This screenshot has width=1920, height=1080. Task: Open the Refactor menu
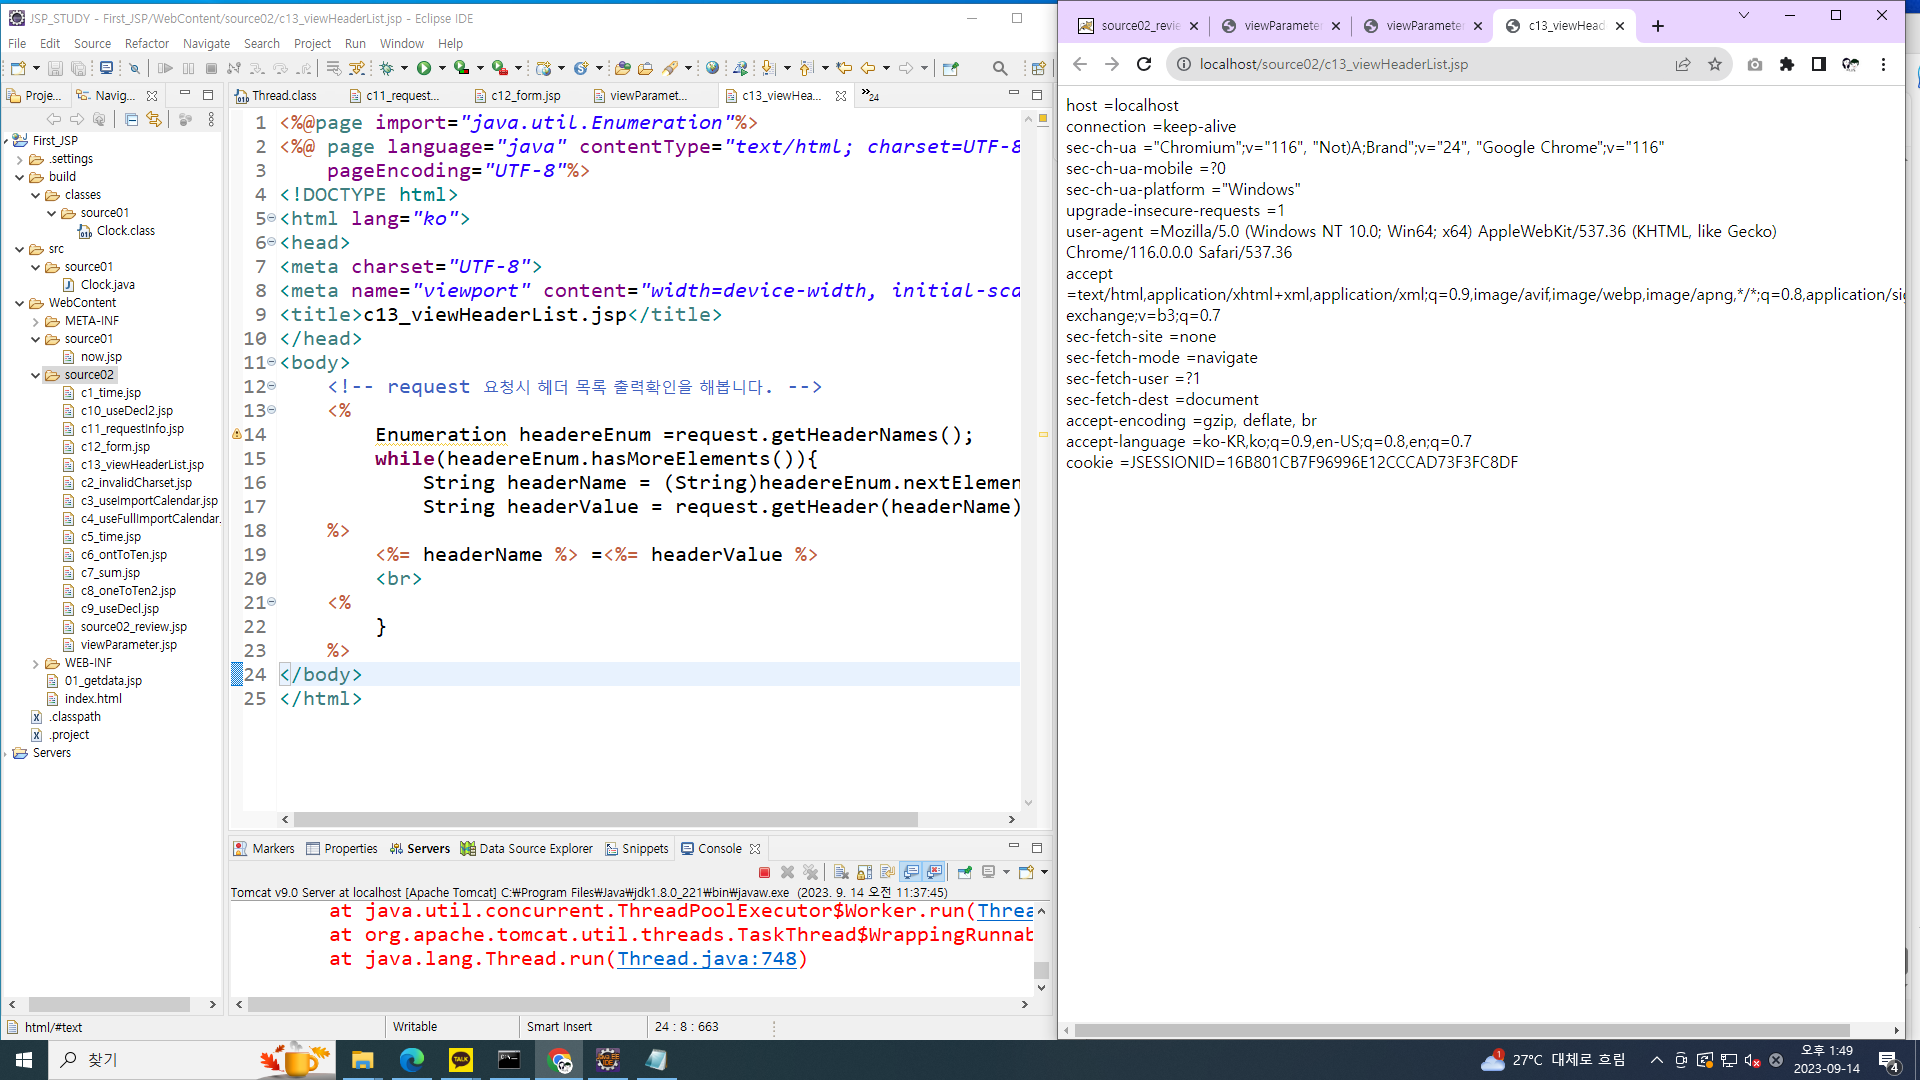point(146,43)
